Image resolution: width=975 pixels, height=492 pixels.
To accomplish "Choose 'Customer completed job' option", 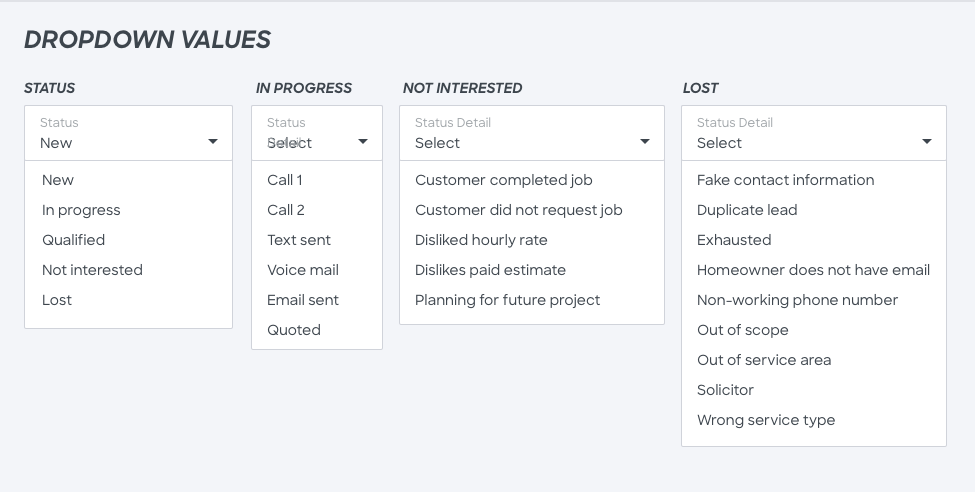I will (x=504, y=180).
